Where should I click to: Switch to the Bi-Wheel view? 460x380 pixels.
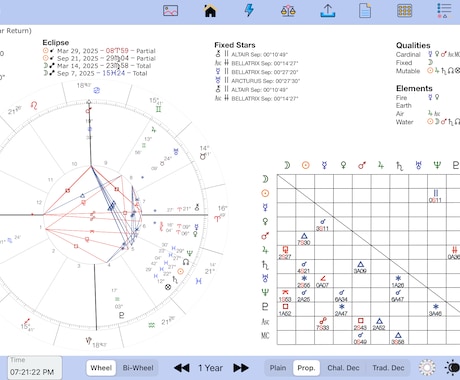(138, 368)
